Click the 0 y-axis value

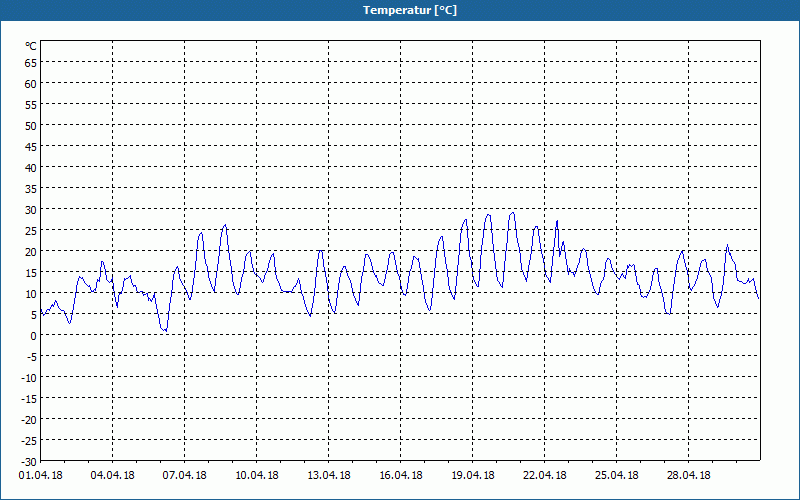(x=34, y=336)
